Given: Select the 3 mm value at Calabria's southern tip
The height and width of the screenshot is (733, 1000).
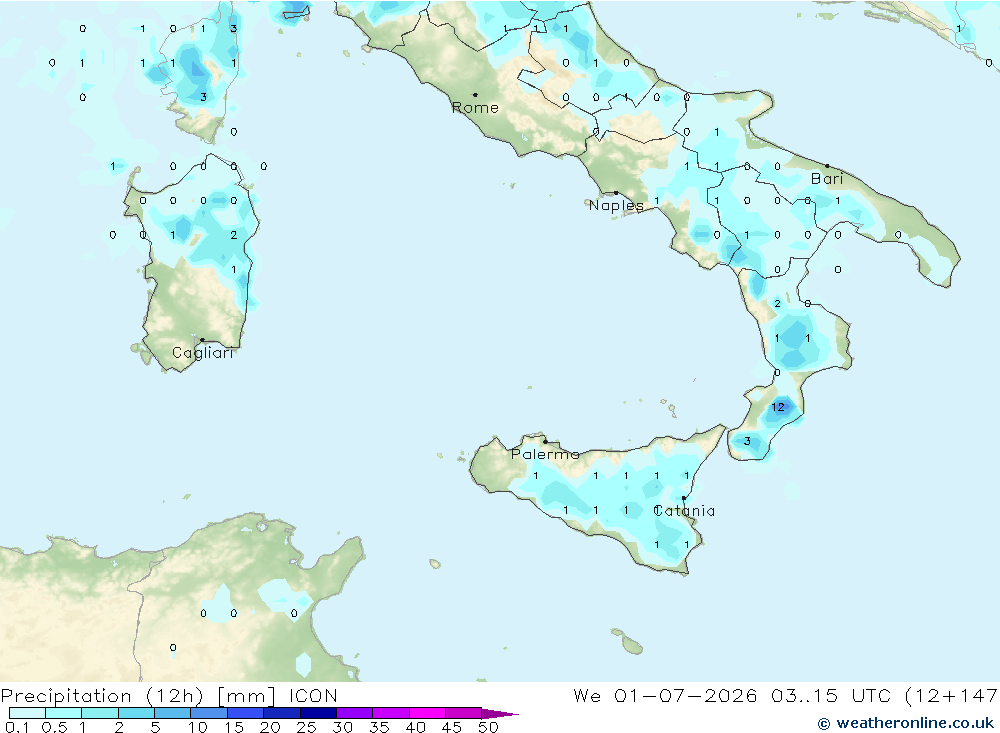Looking at the screenshot, I should point(747,441).
